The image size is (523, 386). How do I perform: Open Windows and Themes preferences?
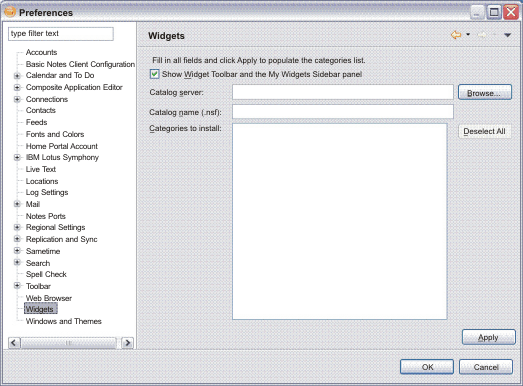coord(64,321)
